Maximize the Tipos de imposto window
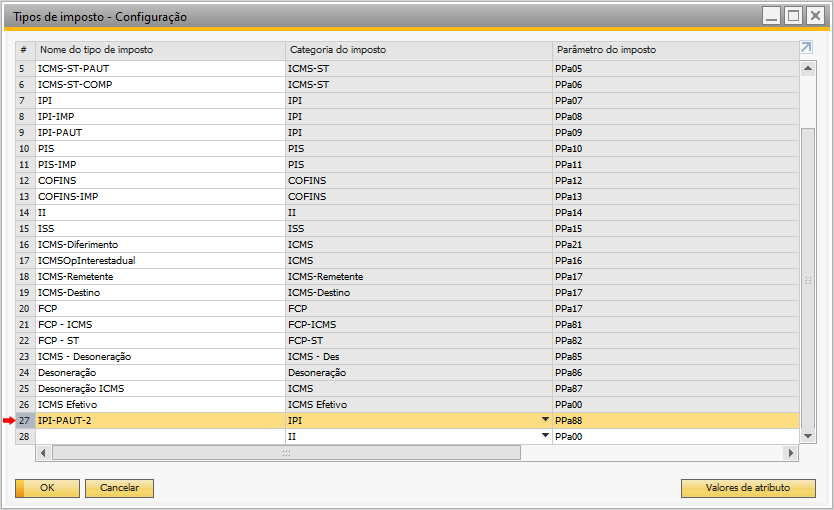Viewport: 834px width, 510px height. (x=793, y=15)
